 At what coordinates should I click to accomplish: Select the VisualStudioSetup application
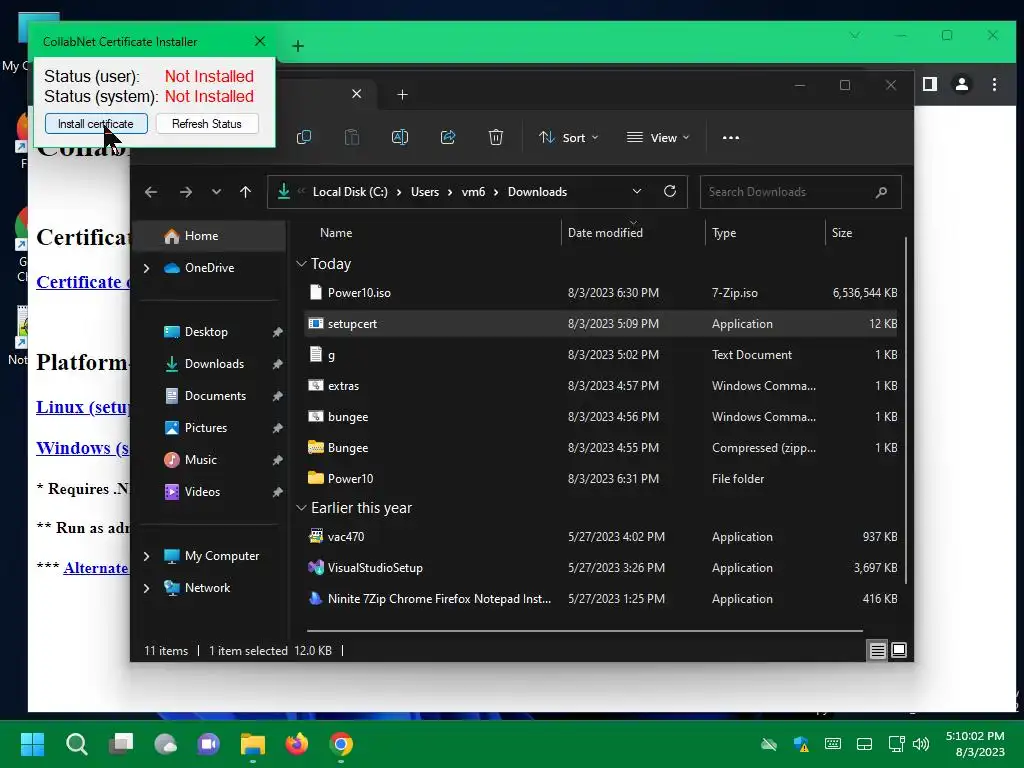click(601, 568)
